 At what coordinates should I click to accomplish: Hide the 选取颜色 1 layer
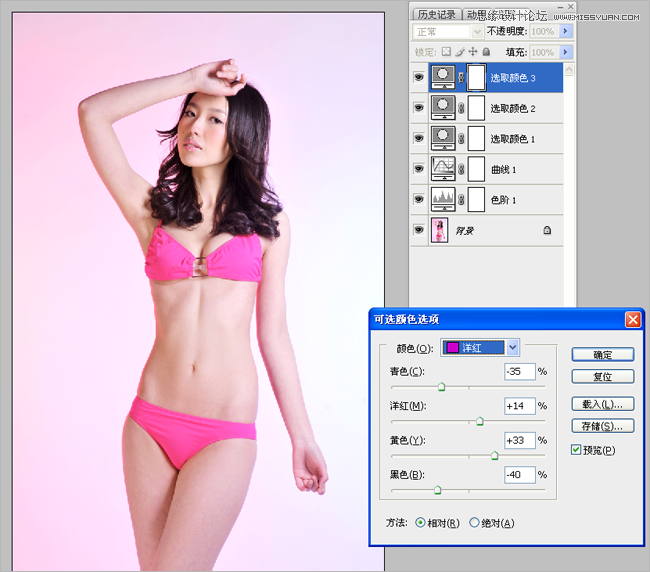click(x=419, y=138)
